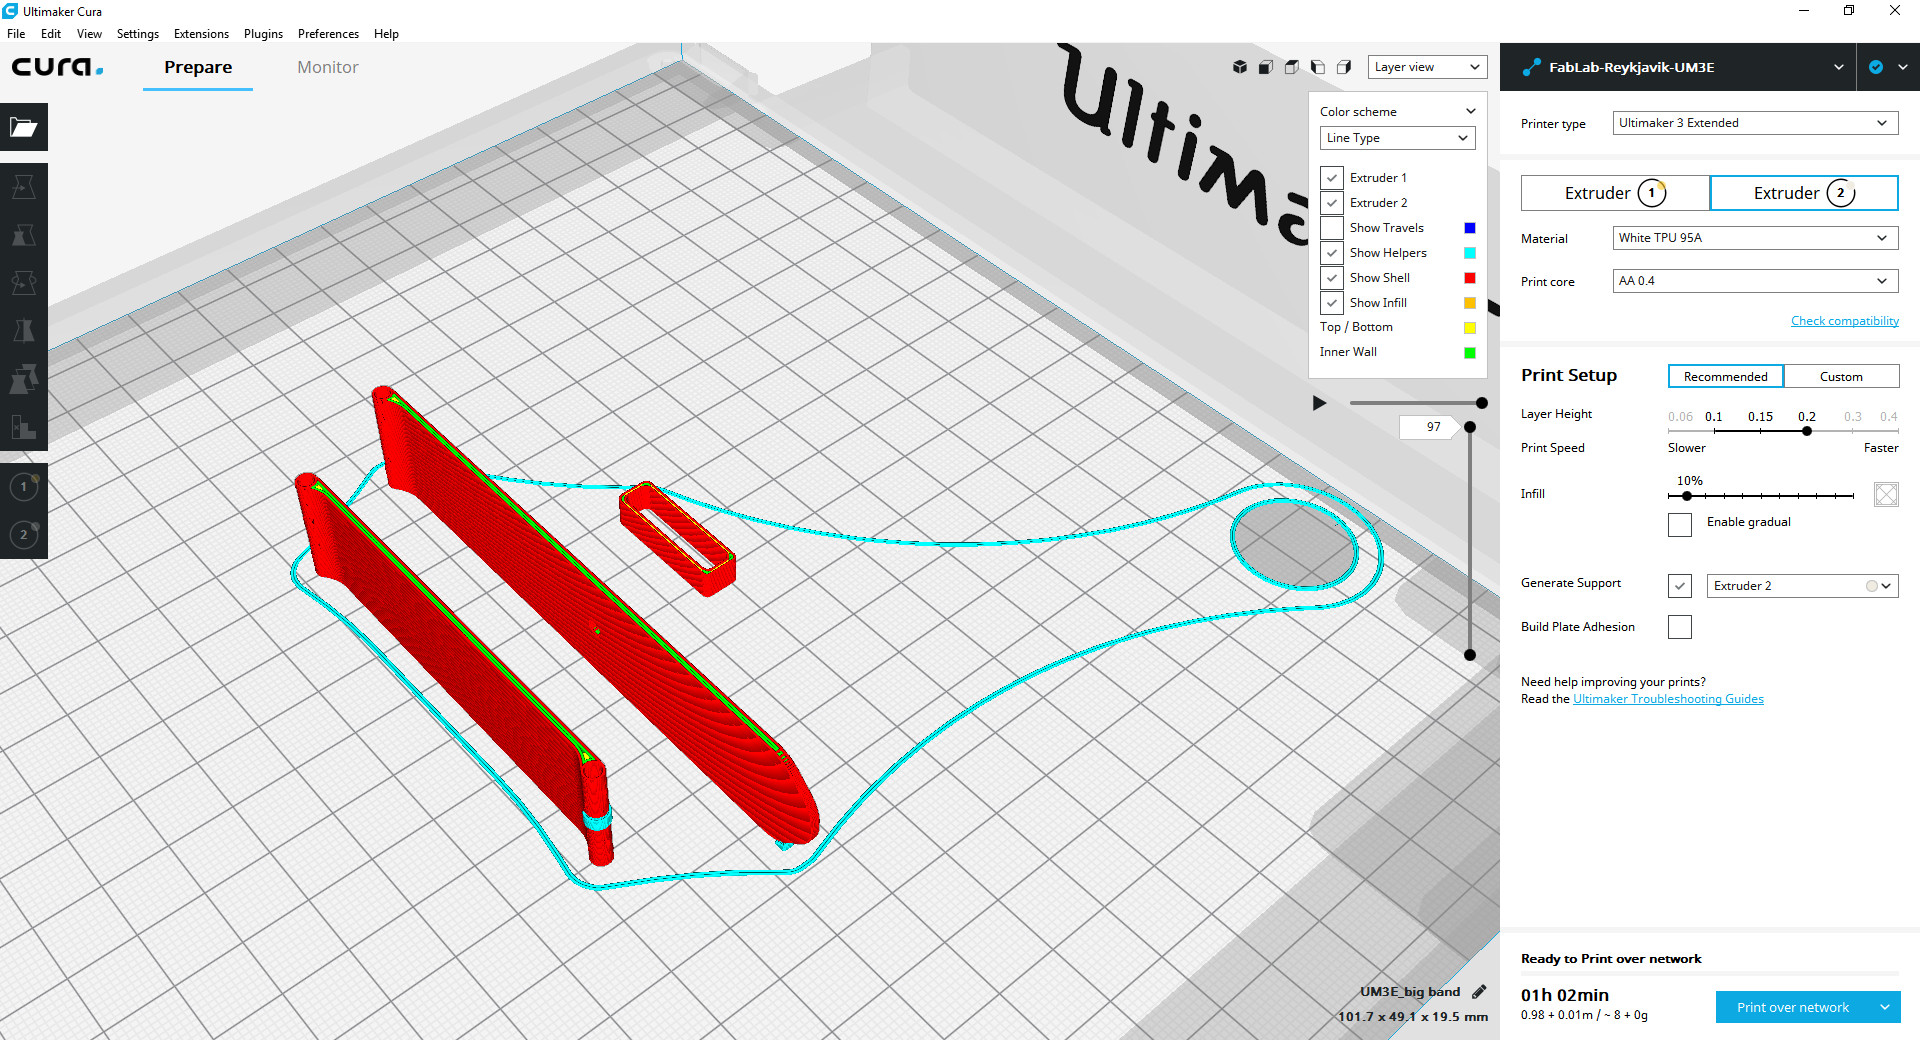Open the Material dropdown showing White TPU 95A
This screenshot has height=1040, width=1920.
click(1755, 238)
